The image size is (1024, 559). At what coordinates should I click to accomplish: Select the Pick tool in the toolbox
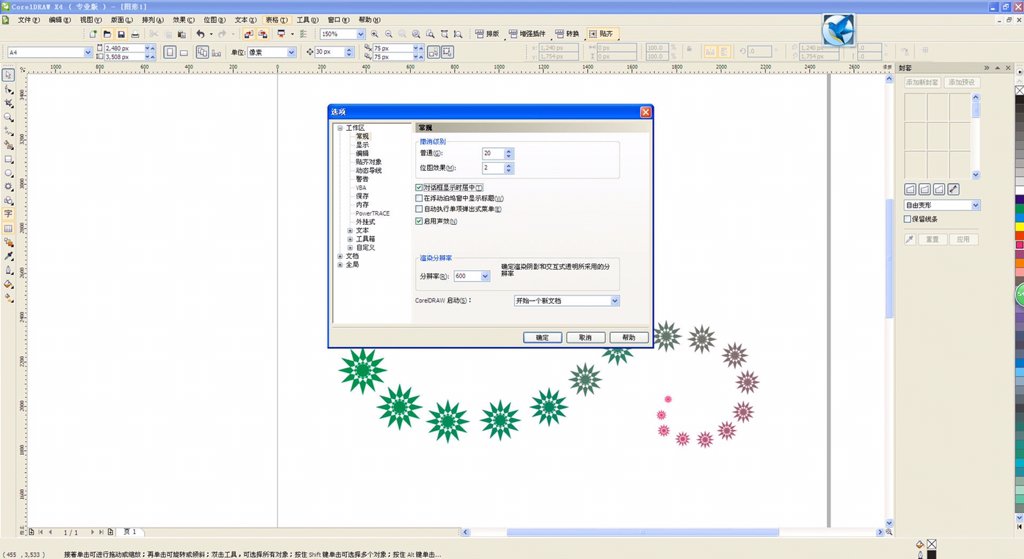(8, 75)
